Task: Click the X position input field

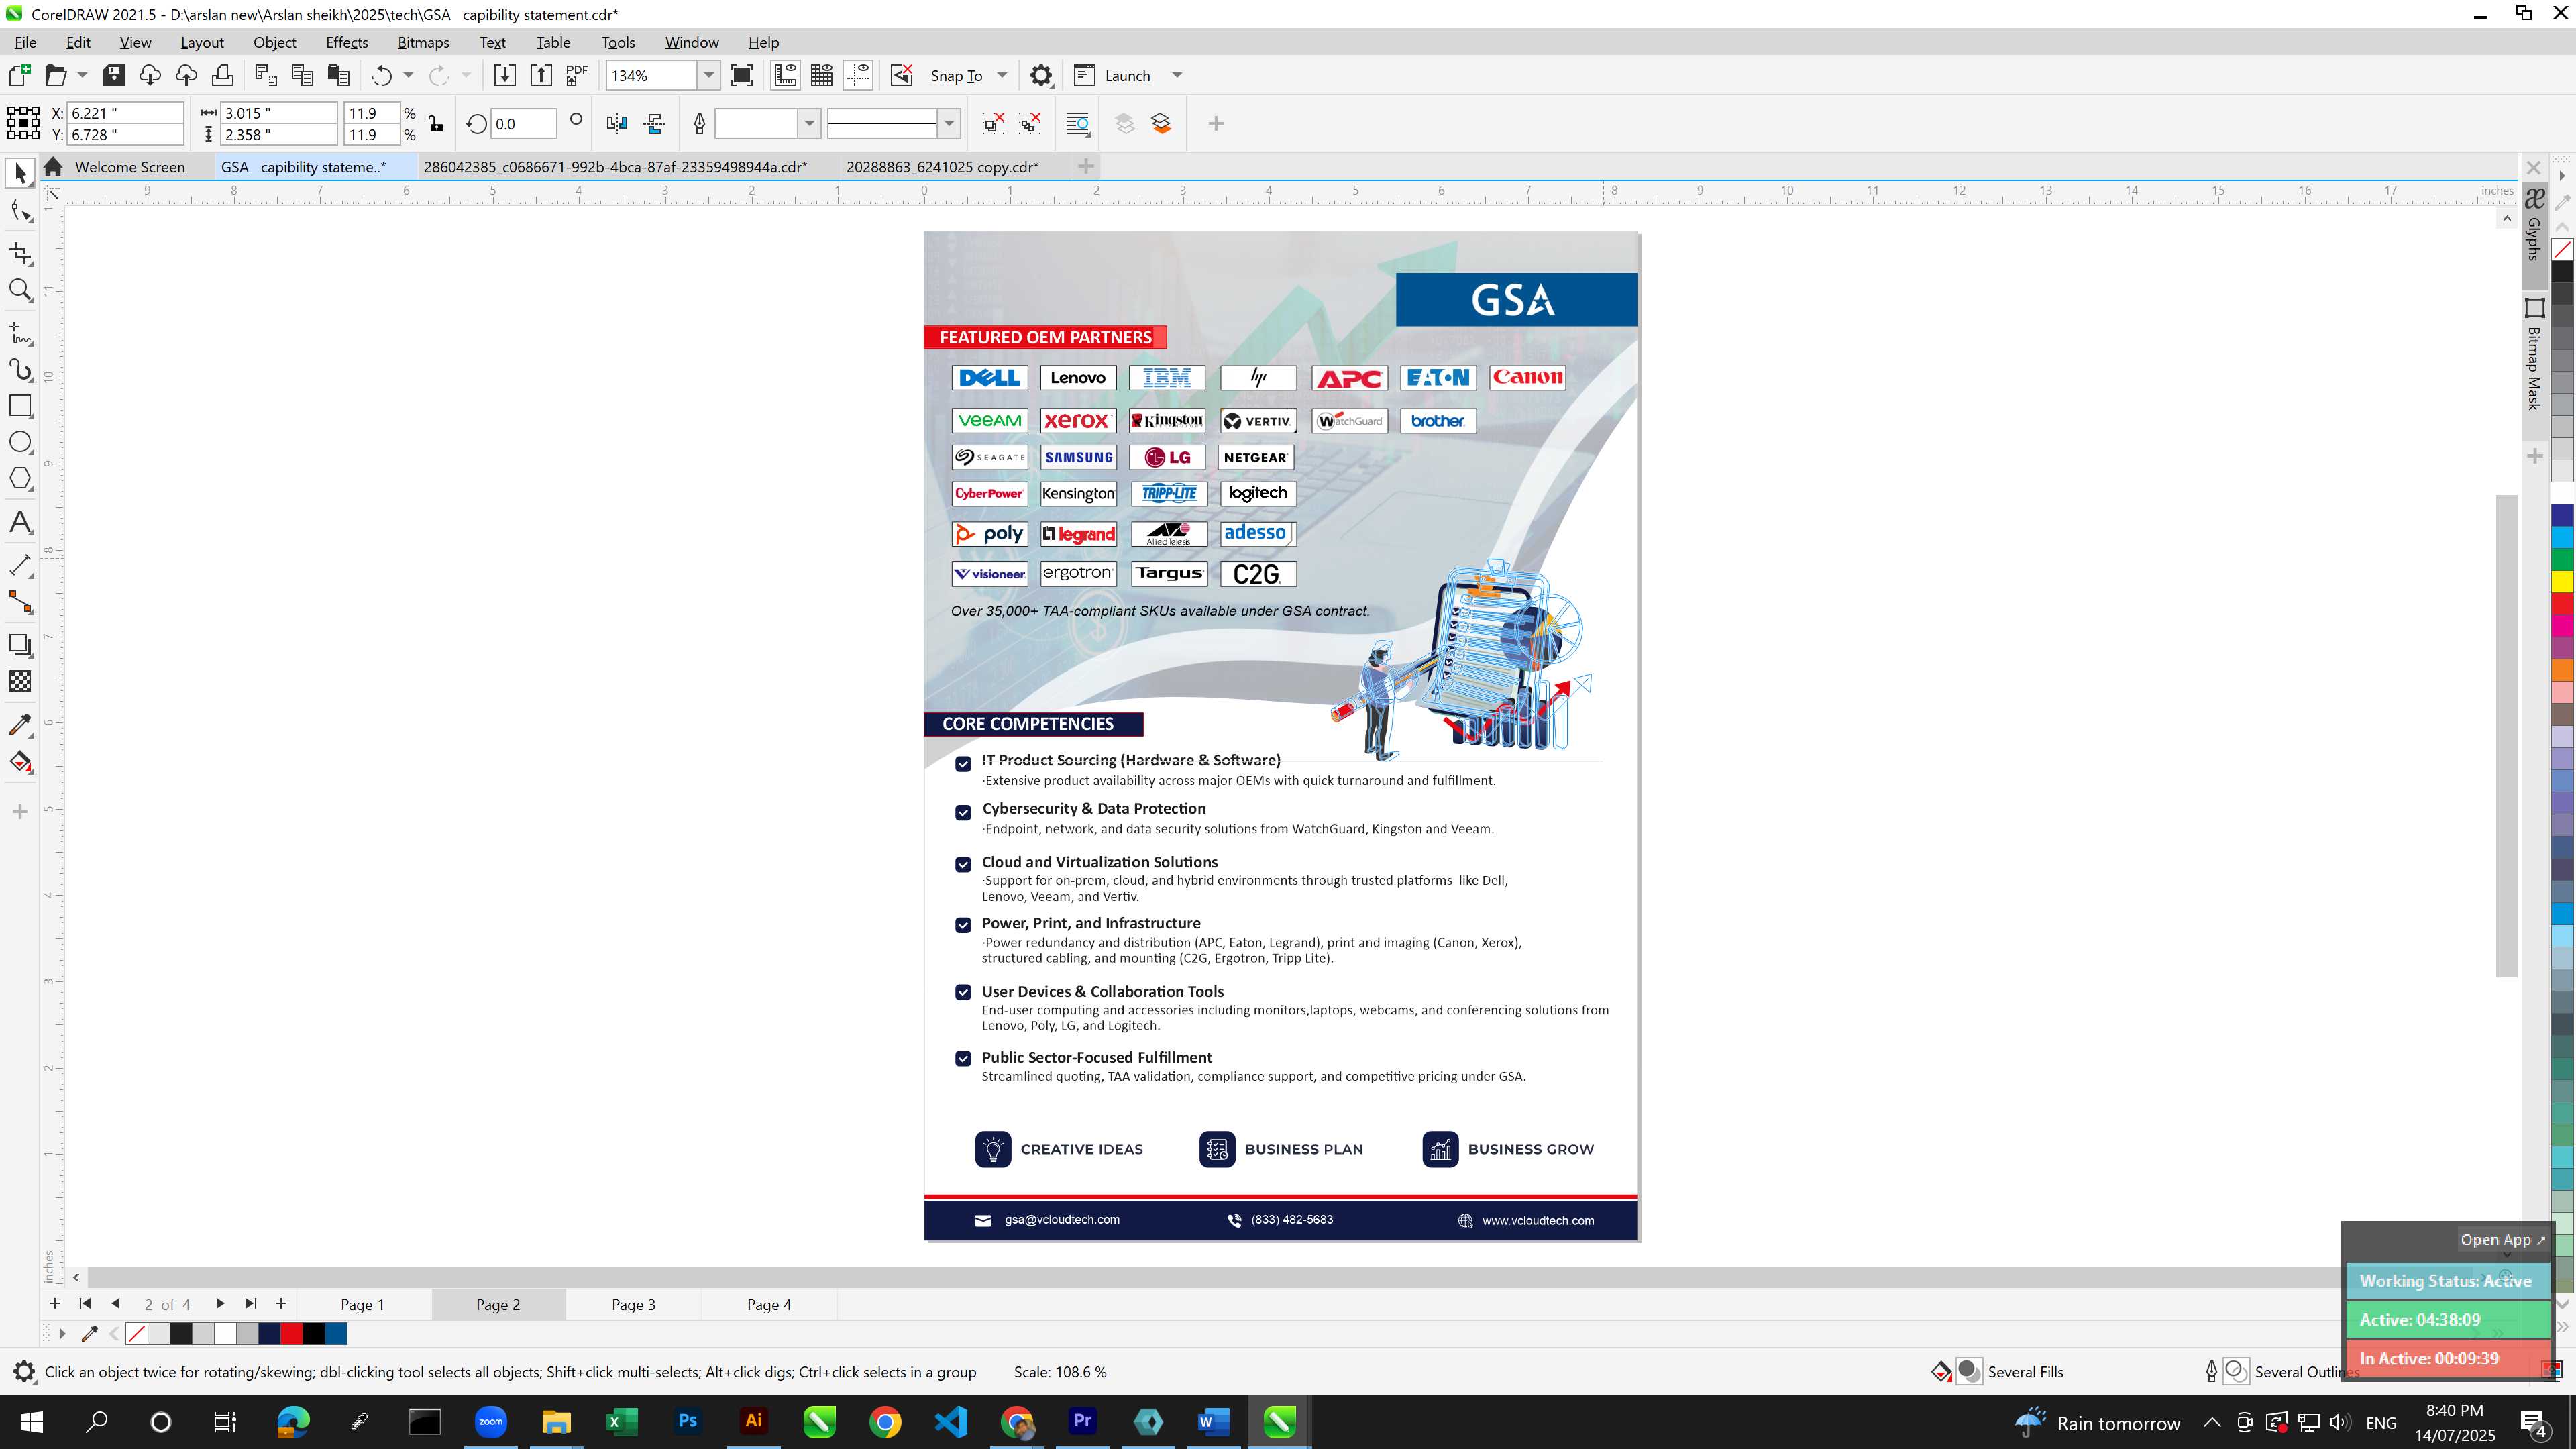Action: coord(126,113)
